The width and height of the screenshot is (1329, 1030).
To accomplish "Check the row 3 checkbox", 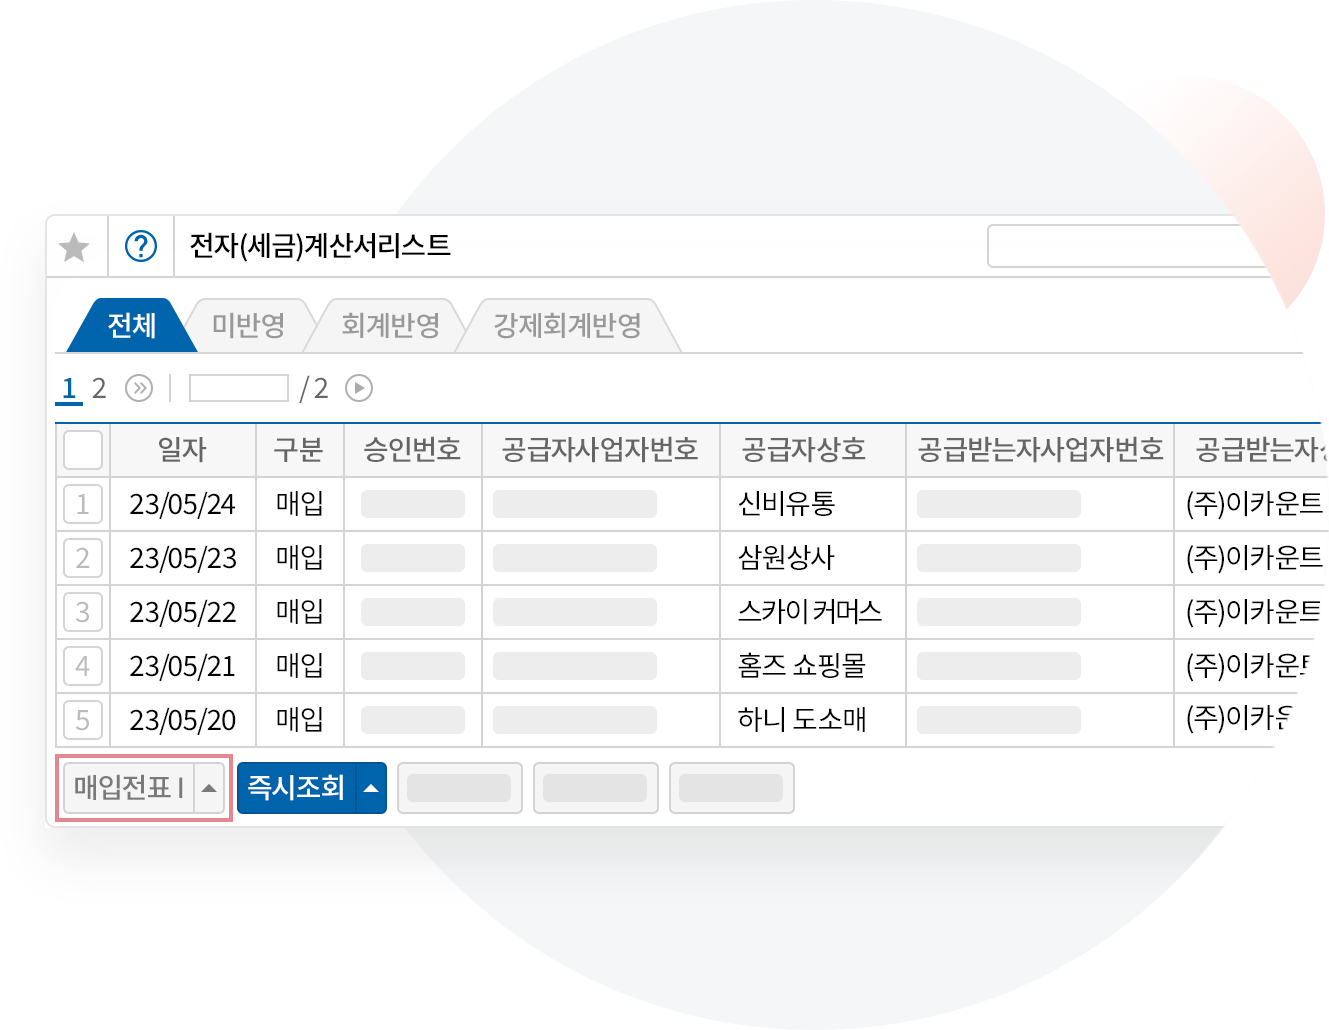I will pos(83,612).
